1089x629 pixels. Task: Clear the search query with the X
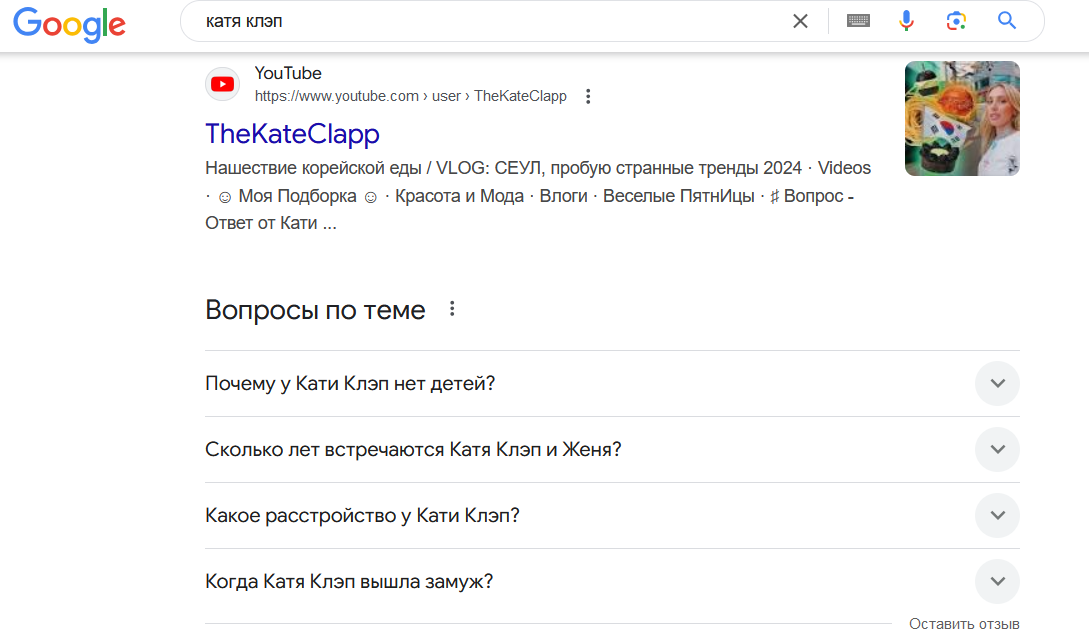[x=800, y=22]
